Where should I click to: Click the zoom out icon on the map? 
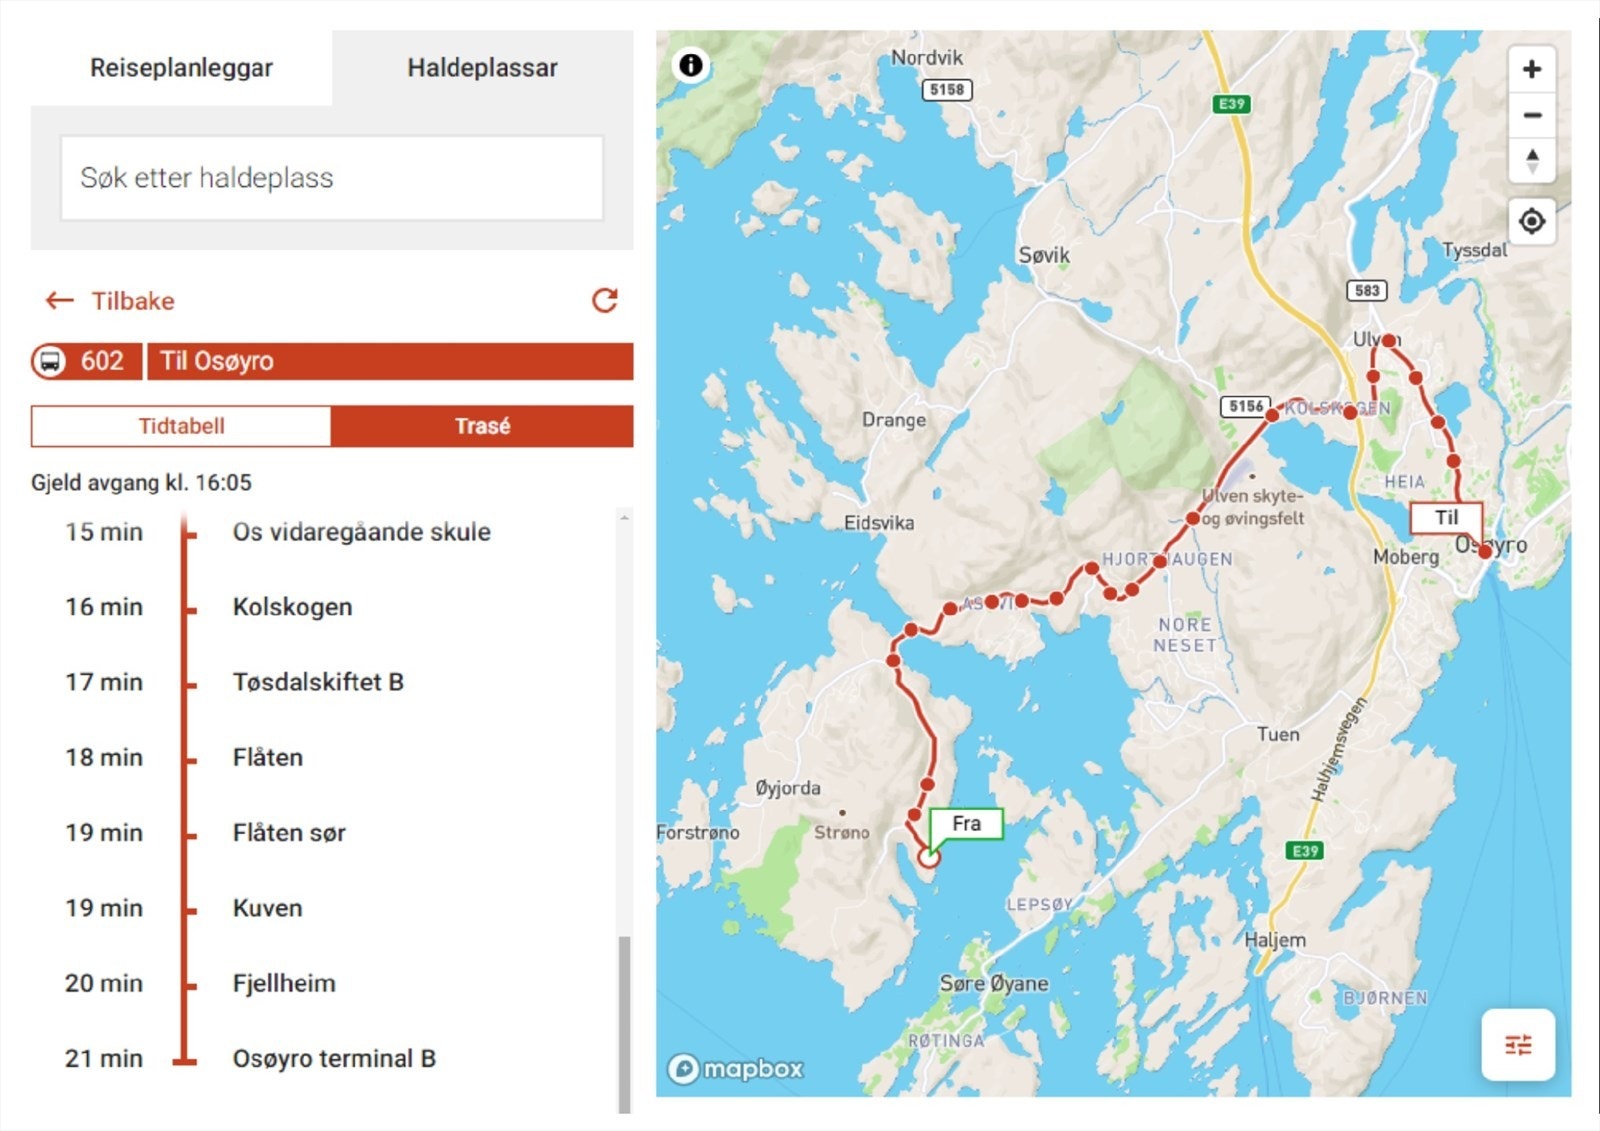coord(1531,115)
